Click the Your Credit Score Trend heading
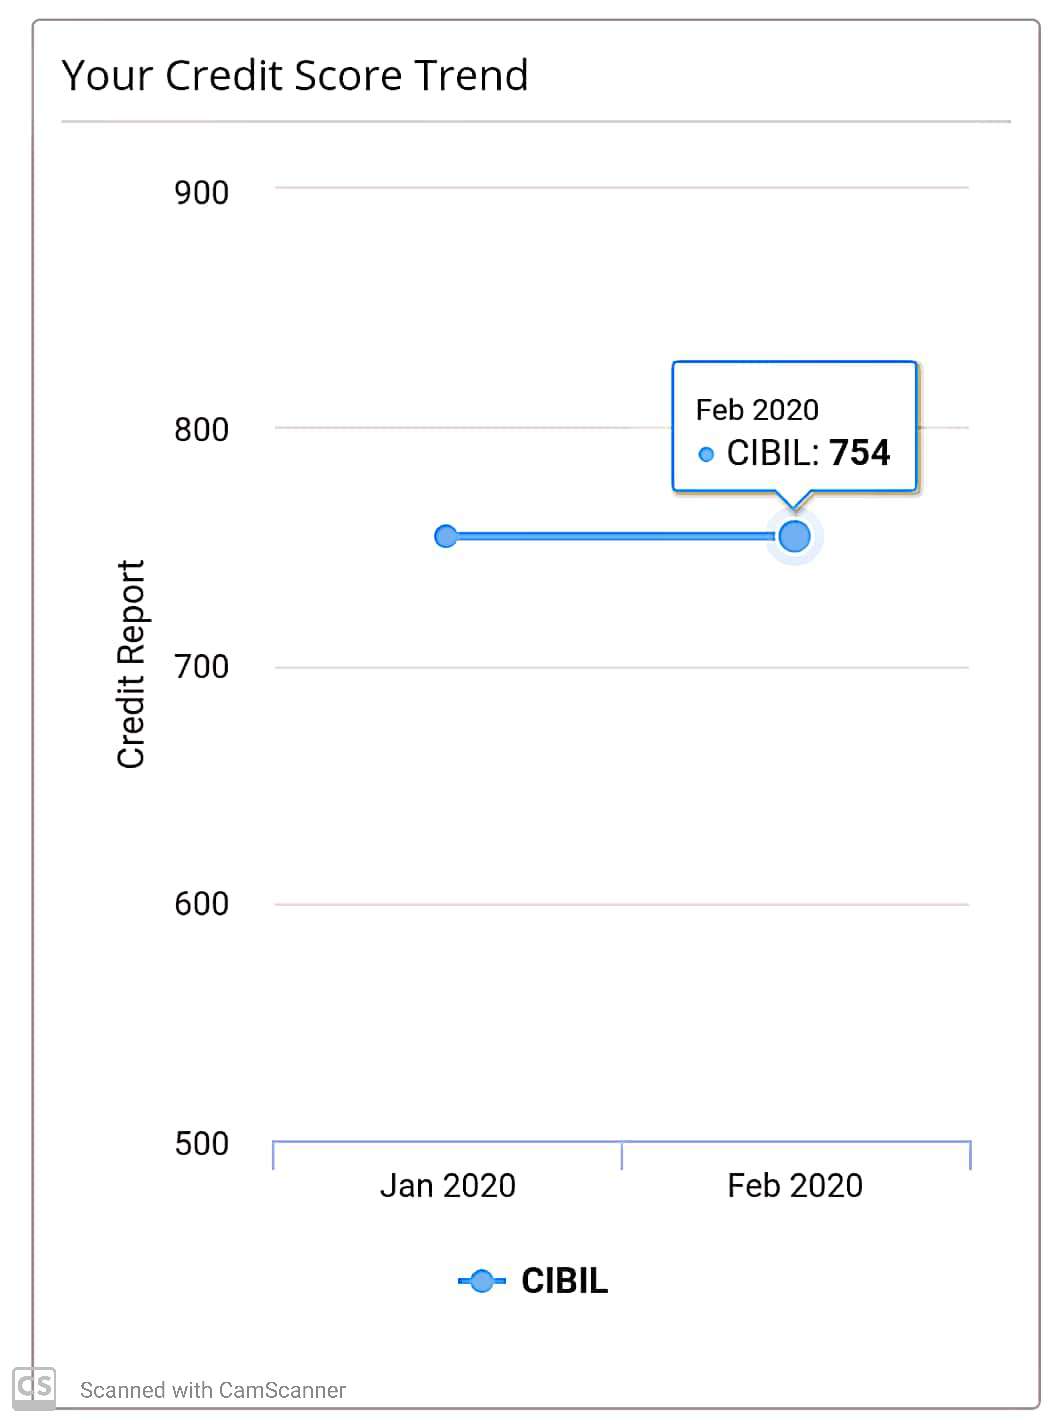 [295, 75]
